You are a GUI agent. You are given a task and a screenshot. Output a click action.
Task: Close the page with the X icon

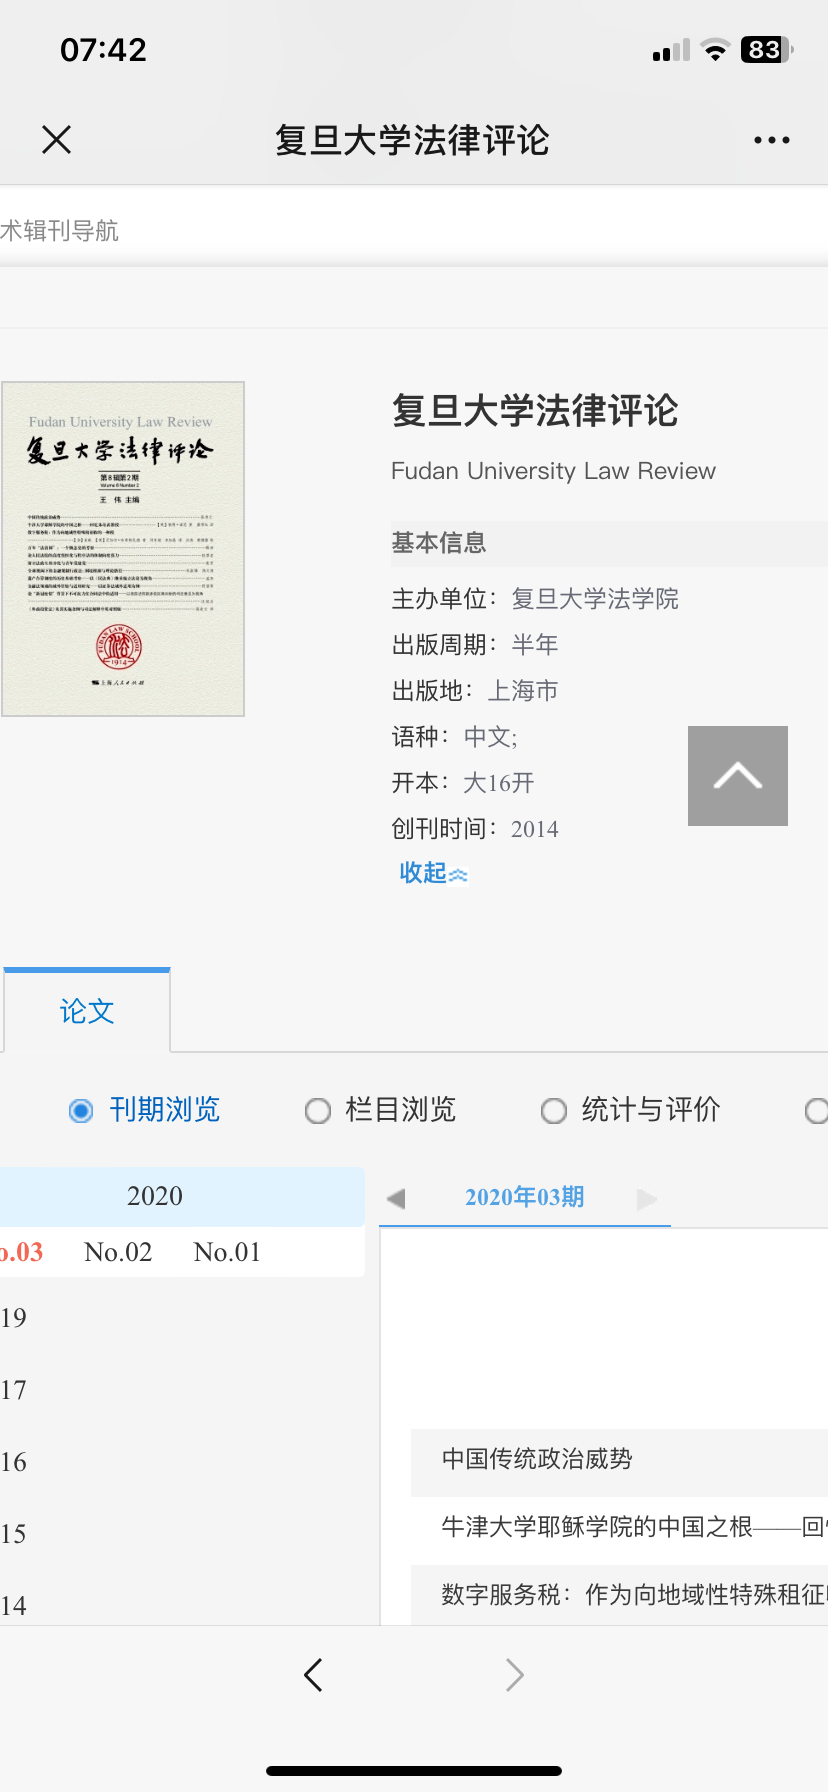(x=57, y=140)
